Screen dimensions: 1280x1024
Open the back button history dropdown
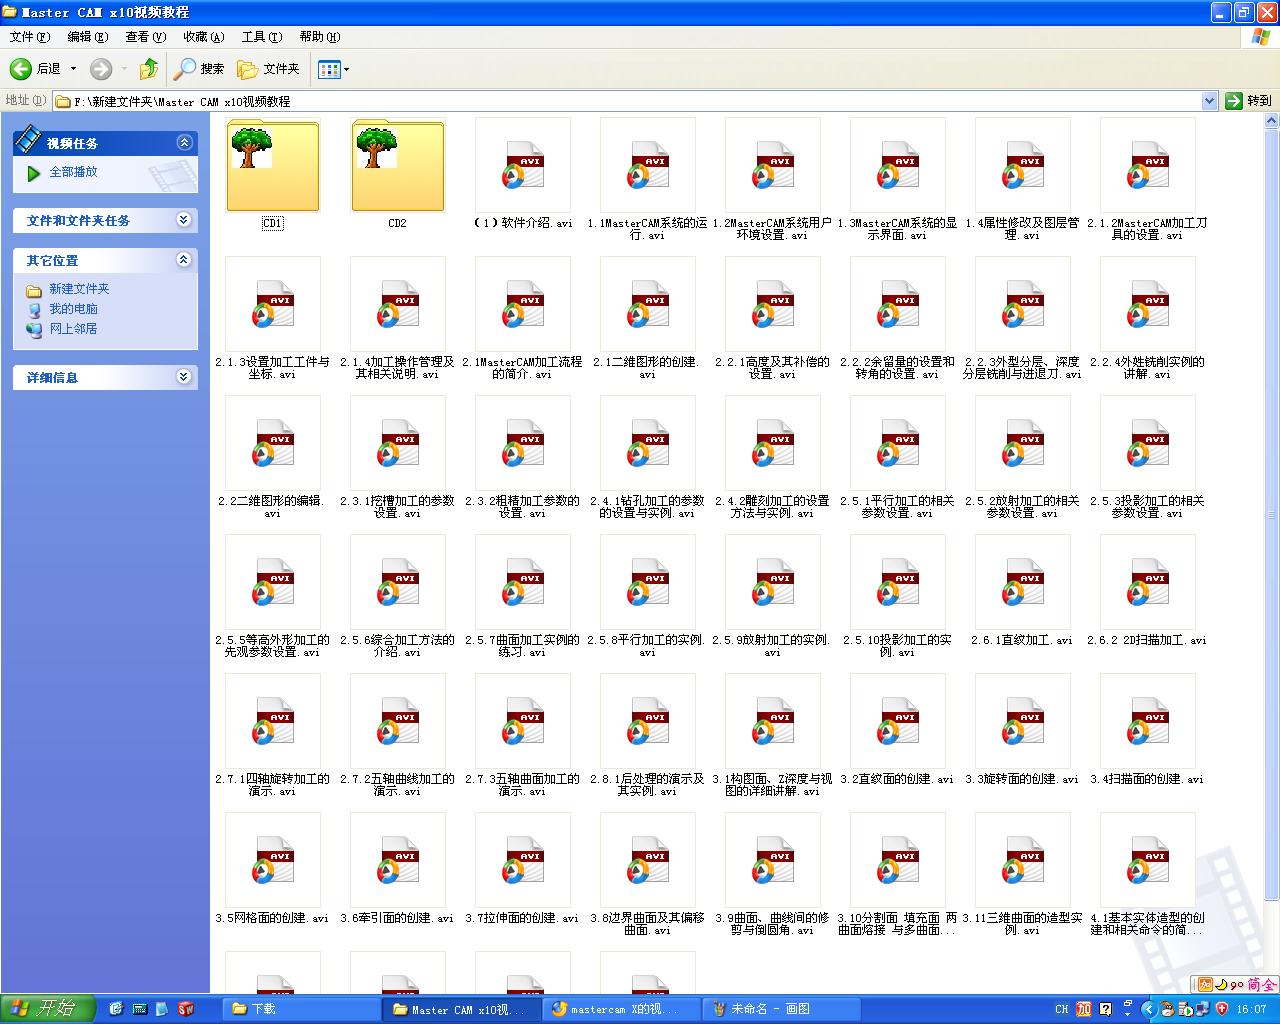pyautogui.click(x=73, y=69)
